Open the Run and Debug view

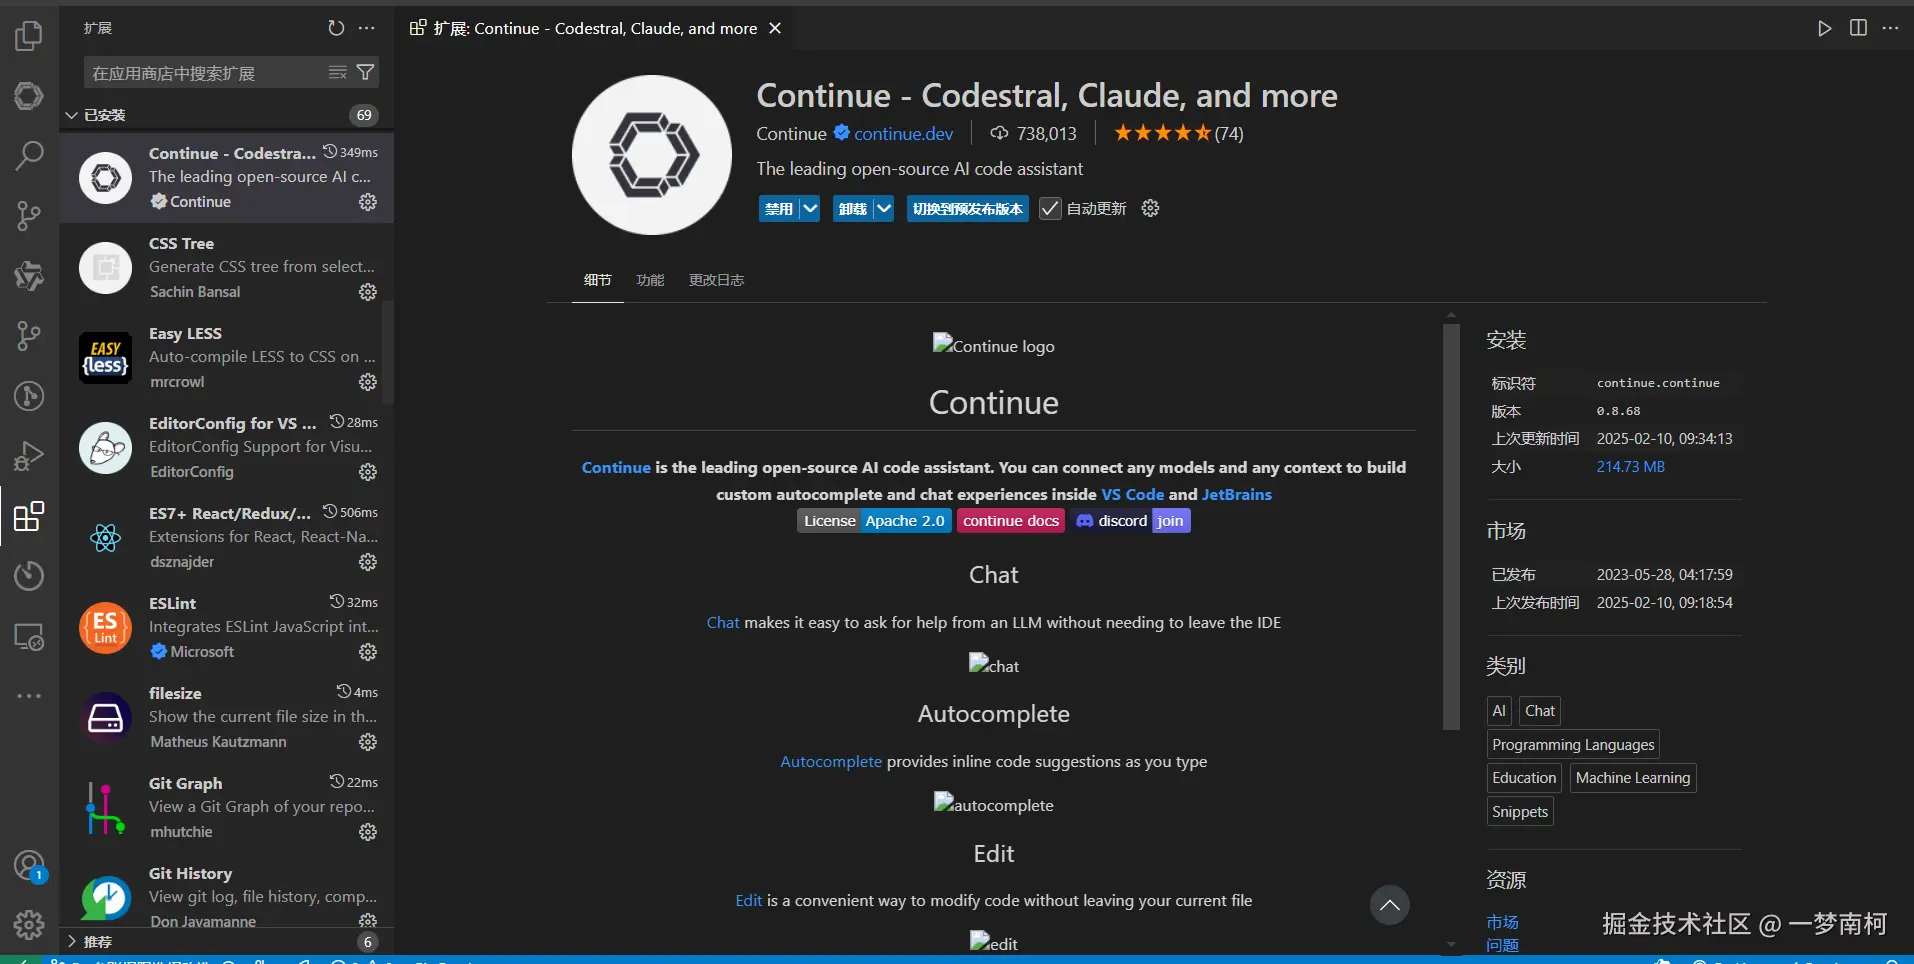point(29,456)
